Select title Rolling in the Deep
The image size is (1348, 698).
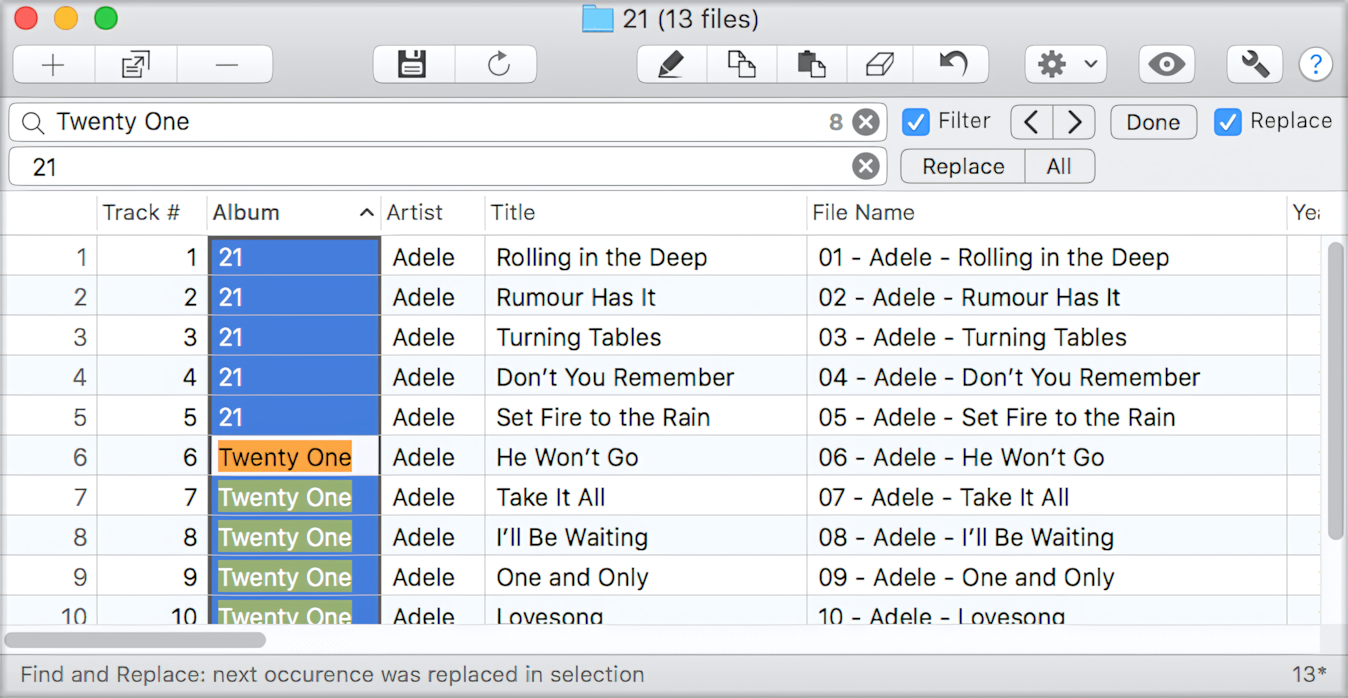pos(602,257)
